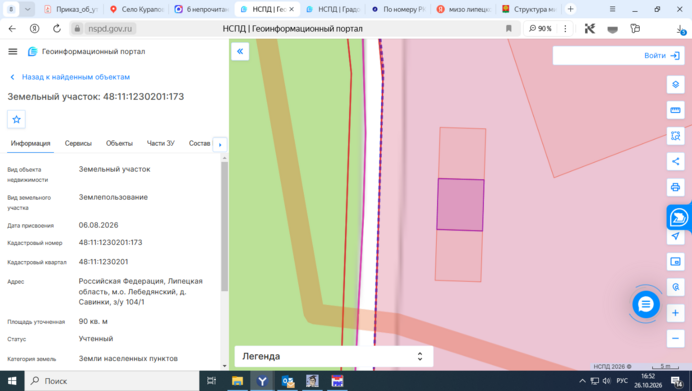Click the cadastral number 48:11:1230201:173 value

[x=110, y=242]
